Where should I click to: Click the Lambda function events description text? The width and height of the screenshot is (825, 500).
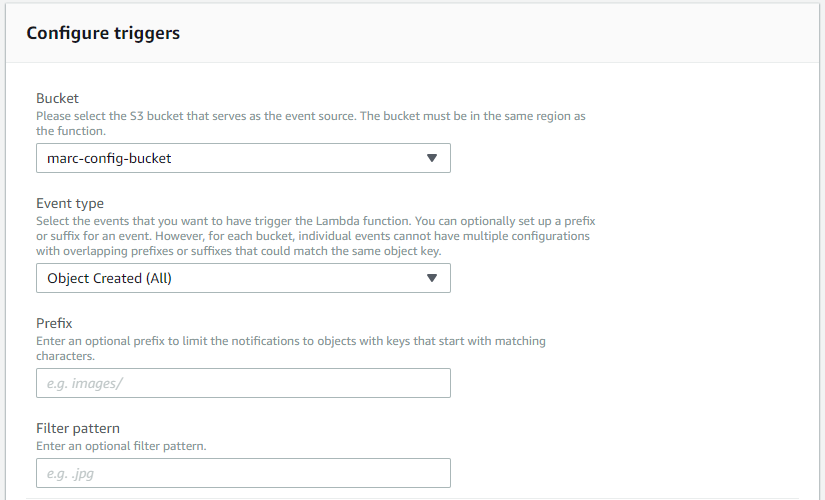[x=316, y=236]
